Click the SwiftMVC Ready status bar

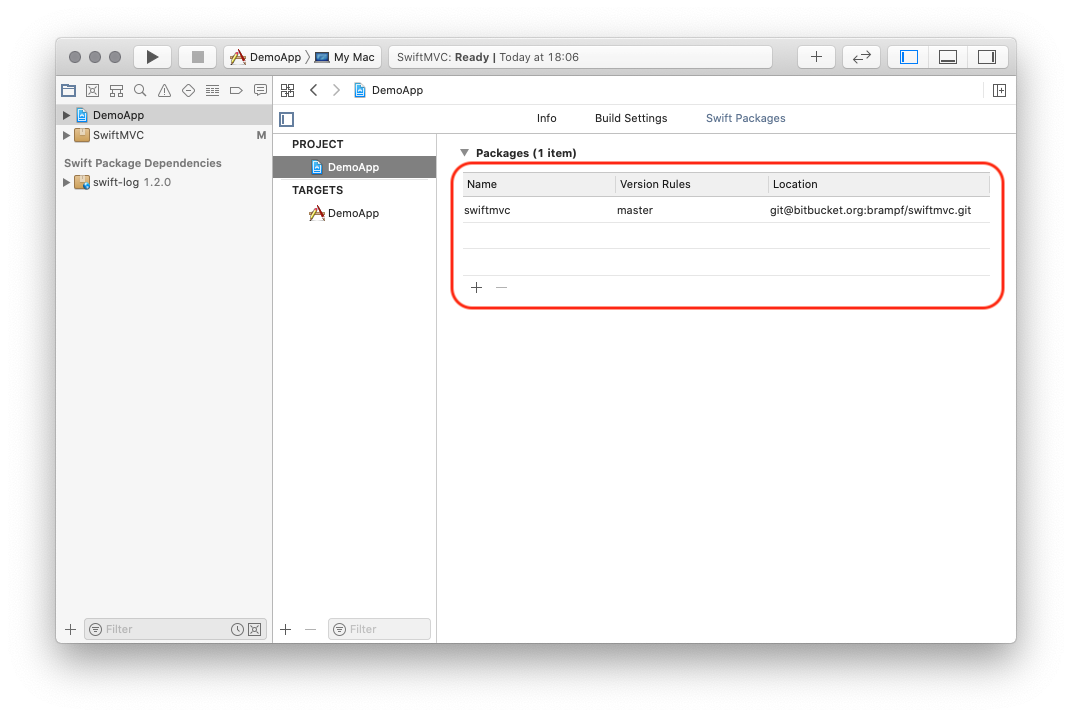click(580, 57)
